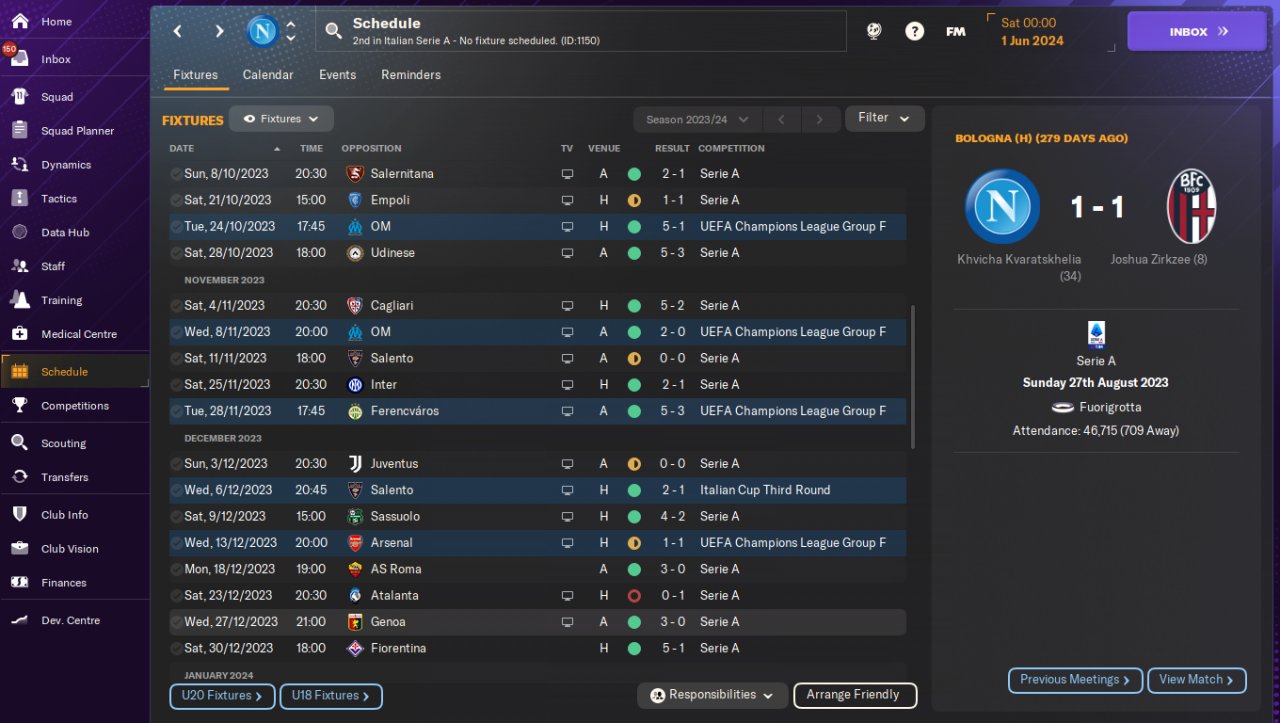1280x723 pixels.
Task: Toggle check mark on Tue 24/10/2023 OM row
Action: coord(176,227)
